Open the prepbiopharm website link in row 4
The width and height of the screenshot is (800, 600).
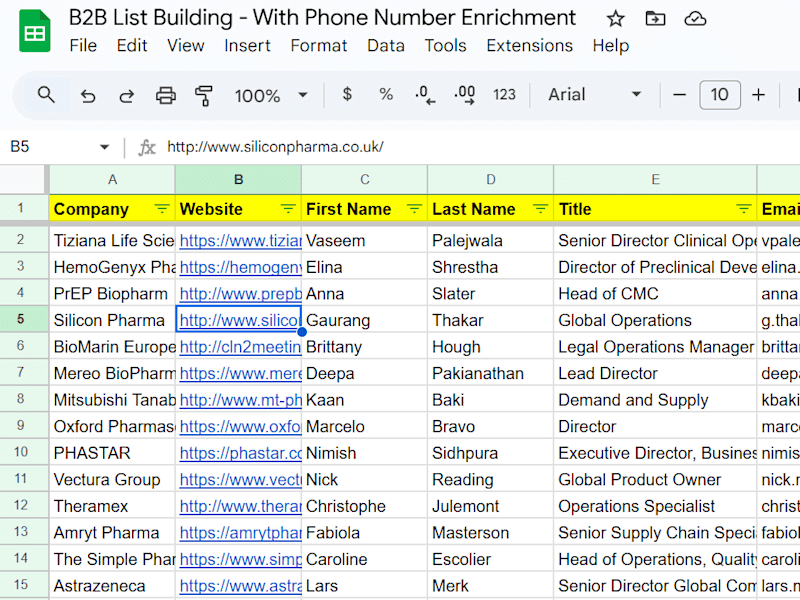tap(240, 294)
